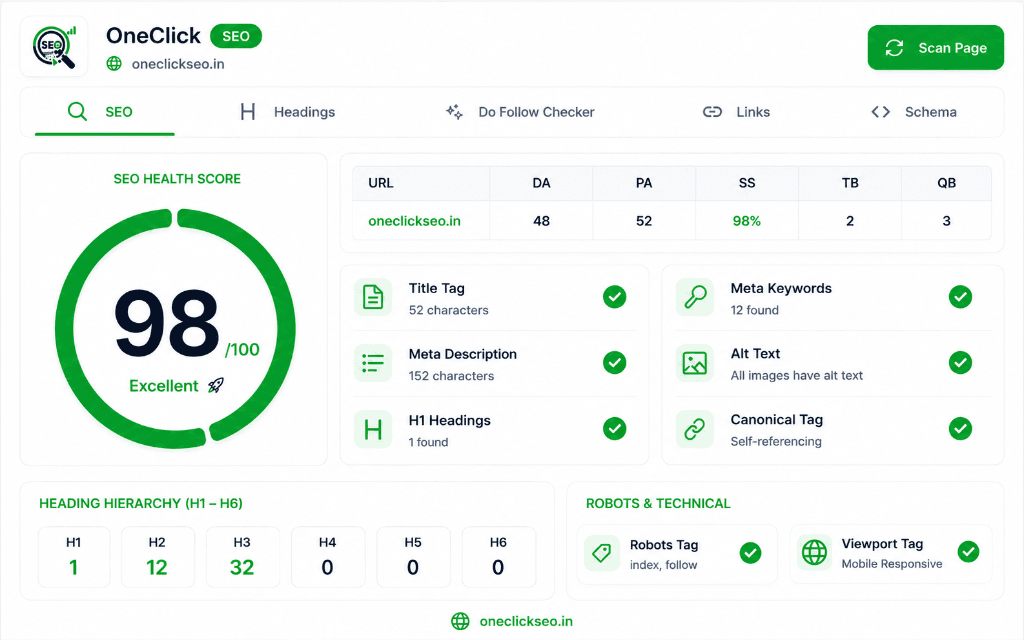The height and width of the screenshot is (640, 1024).
Task: Select the H5 count card
Action: (413, 557)
